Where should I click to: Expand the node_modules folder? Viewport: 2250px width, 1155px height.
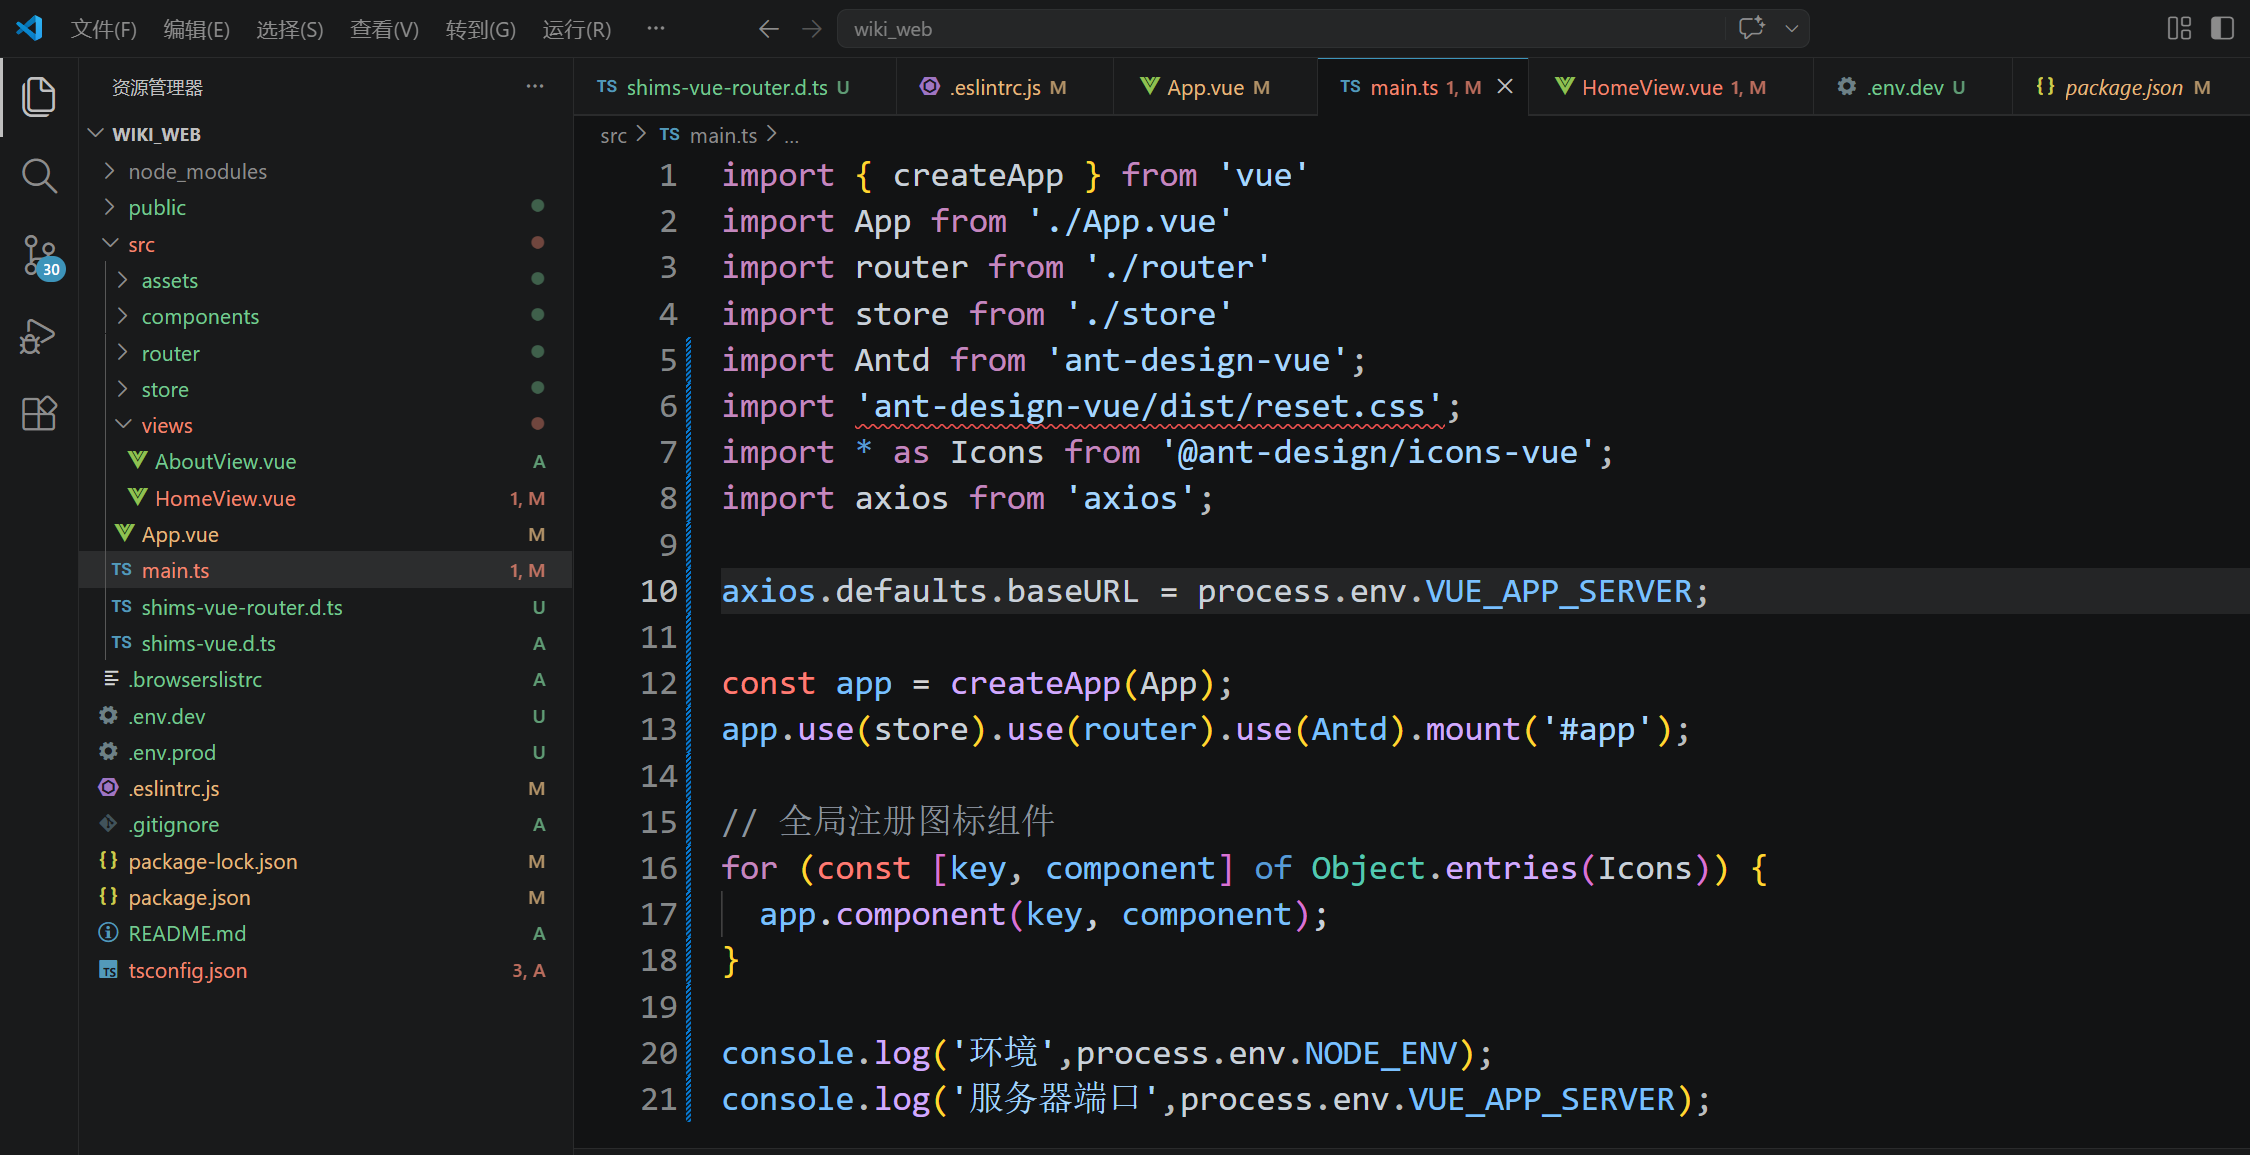tap(197, 171)
